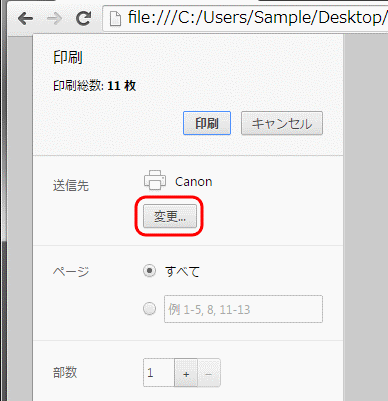The width and height of the screenshot is (388, 401).
Task: Click the ページ pages label
Action: [71, 271]
